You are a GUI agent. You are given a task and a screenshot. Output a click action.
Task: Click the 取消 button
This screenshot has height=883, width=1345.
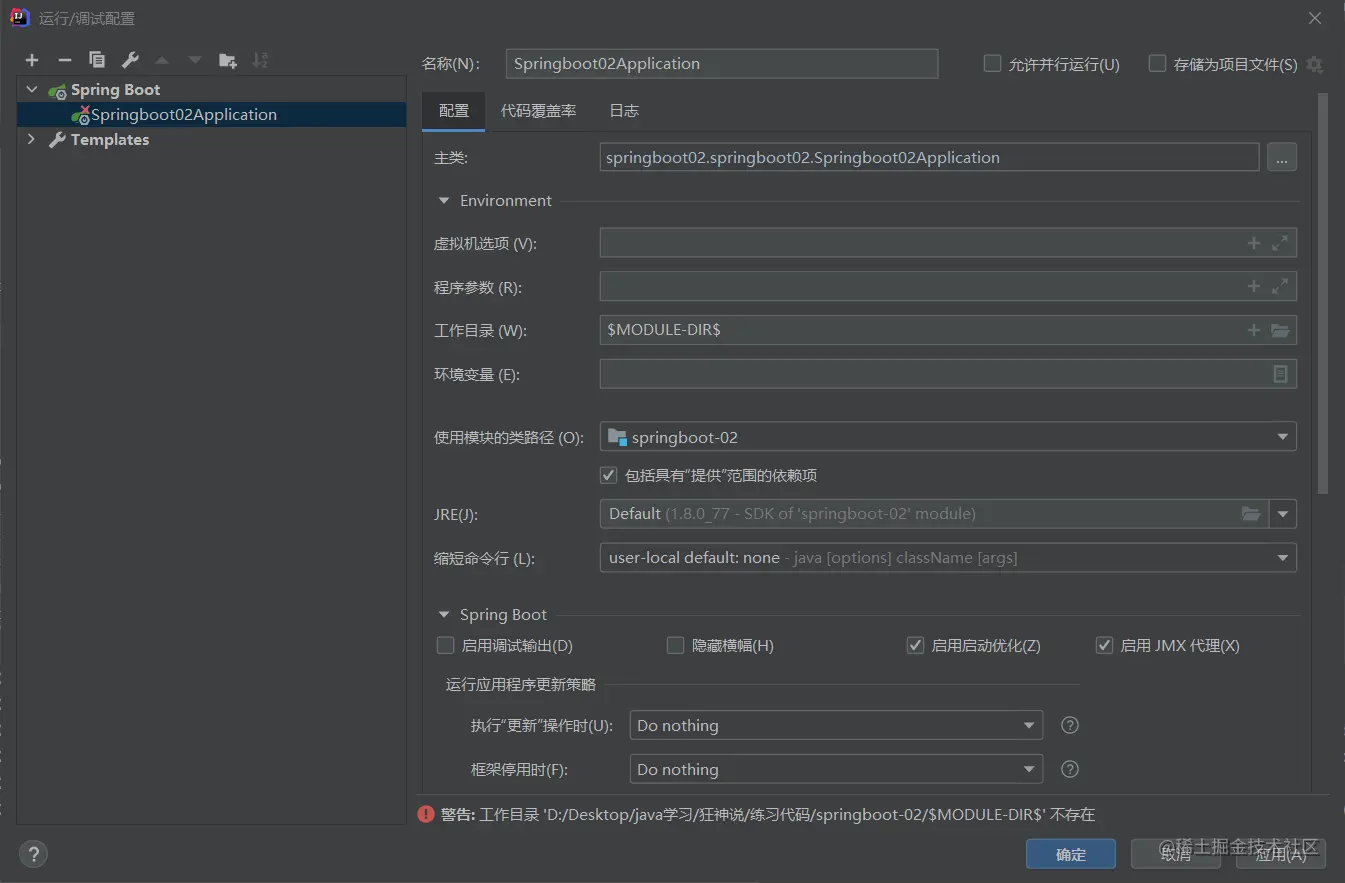[1176, 854]
